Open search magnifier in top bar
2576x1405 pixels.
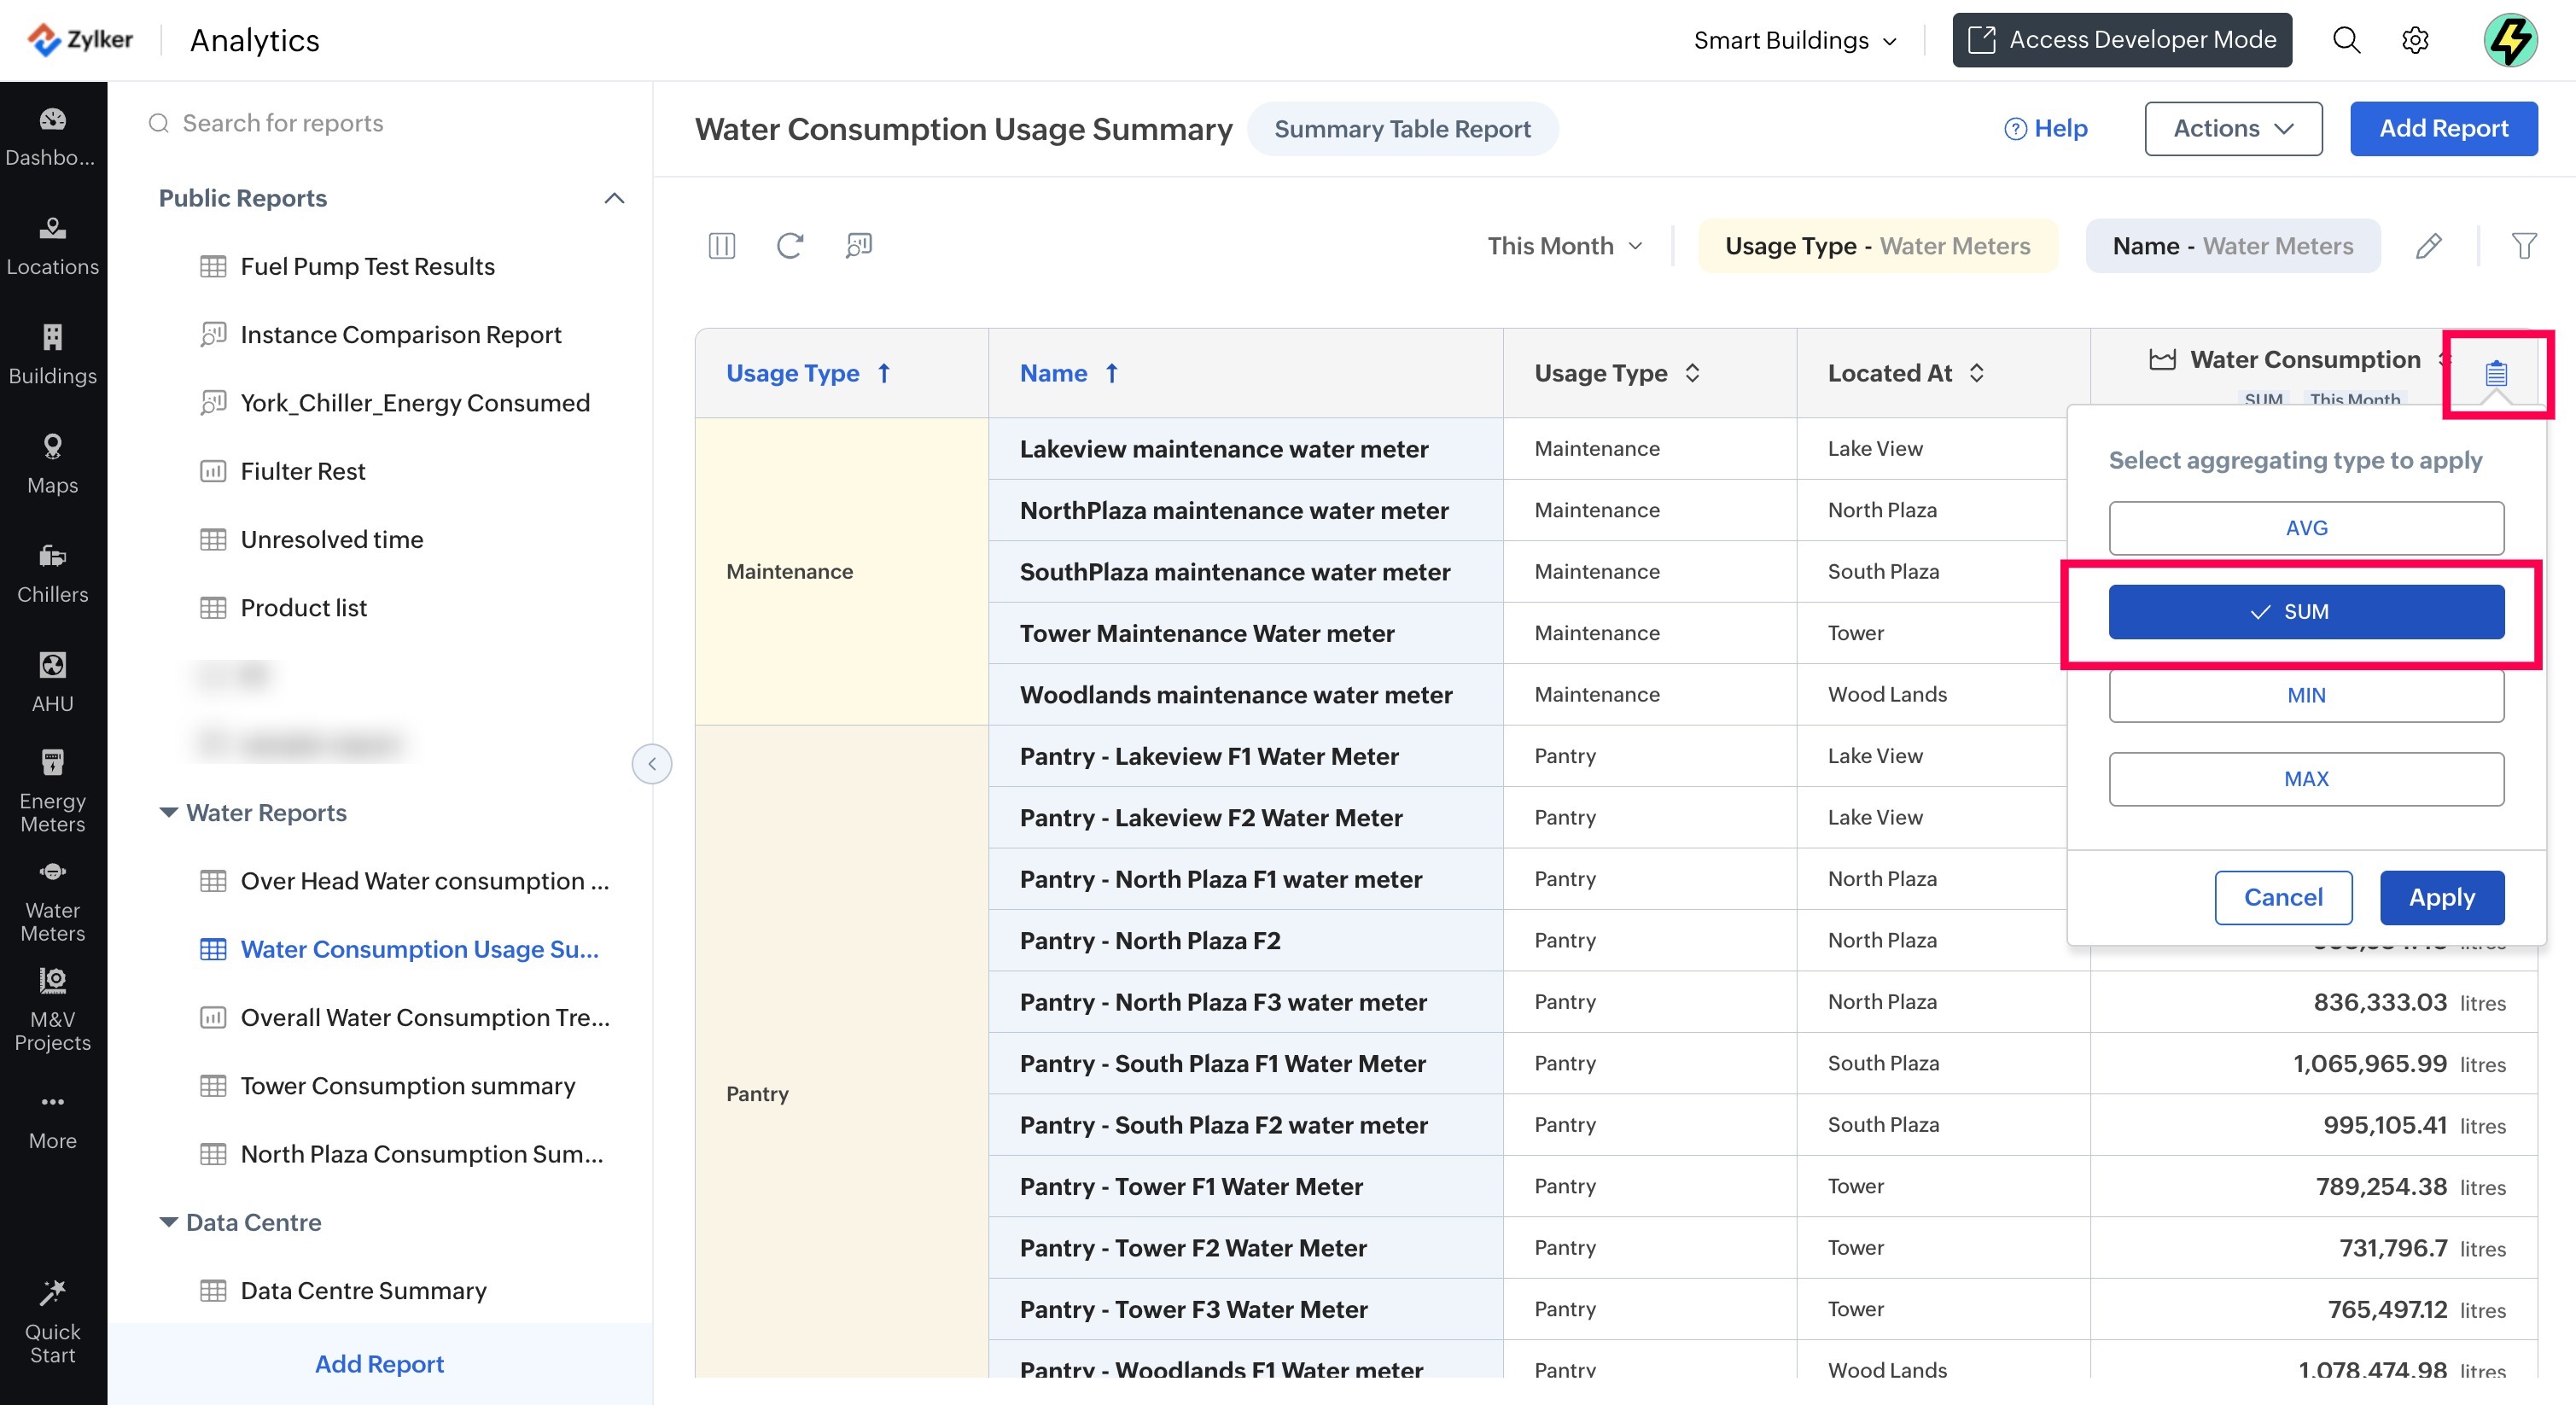(x=2346, y=40)
